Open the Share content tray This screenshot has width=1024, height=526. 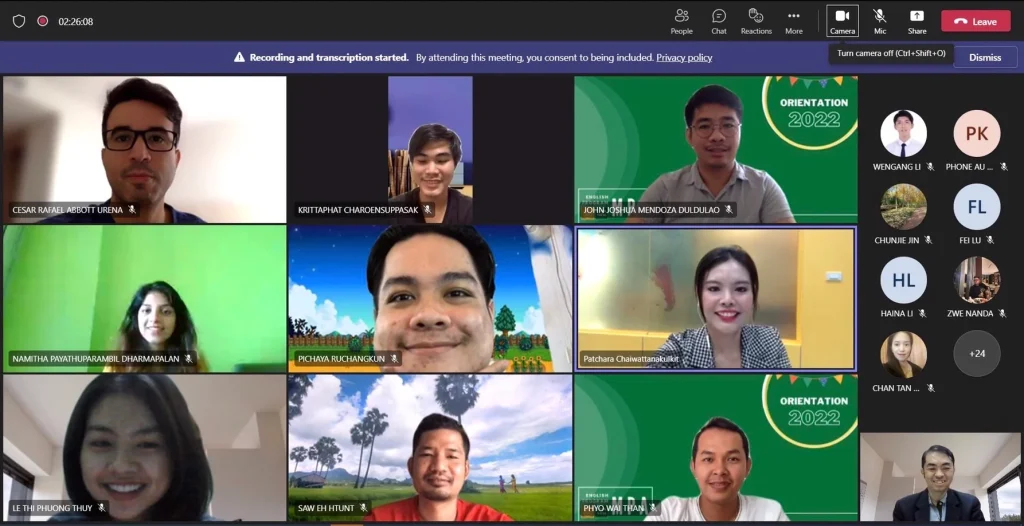[x=917, y=21]
